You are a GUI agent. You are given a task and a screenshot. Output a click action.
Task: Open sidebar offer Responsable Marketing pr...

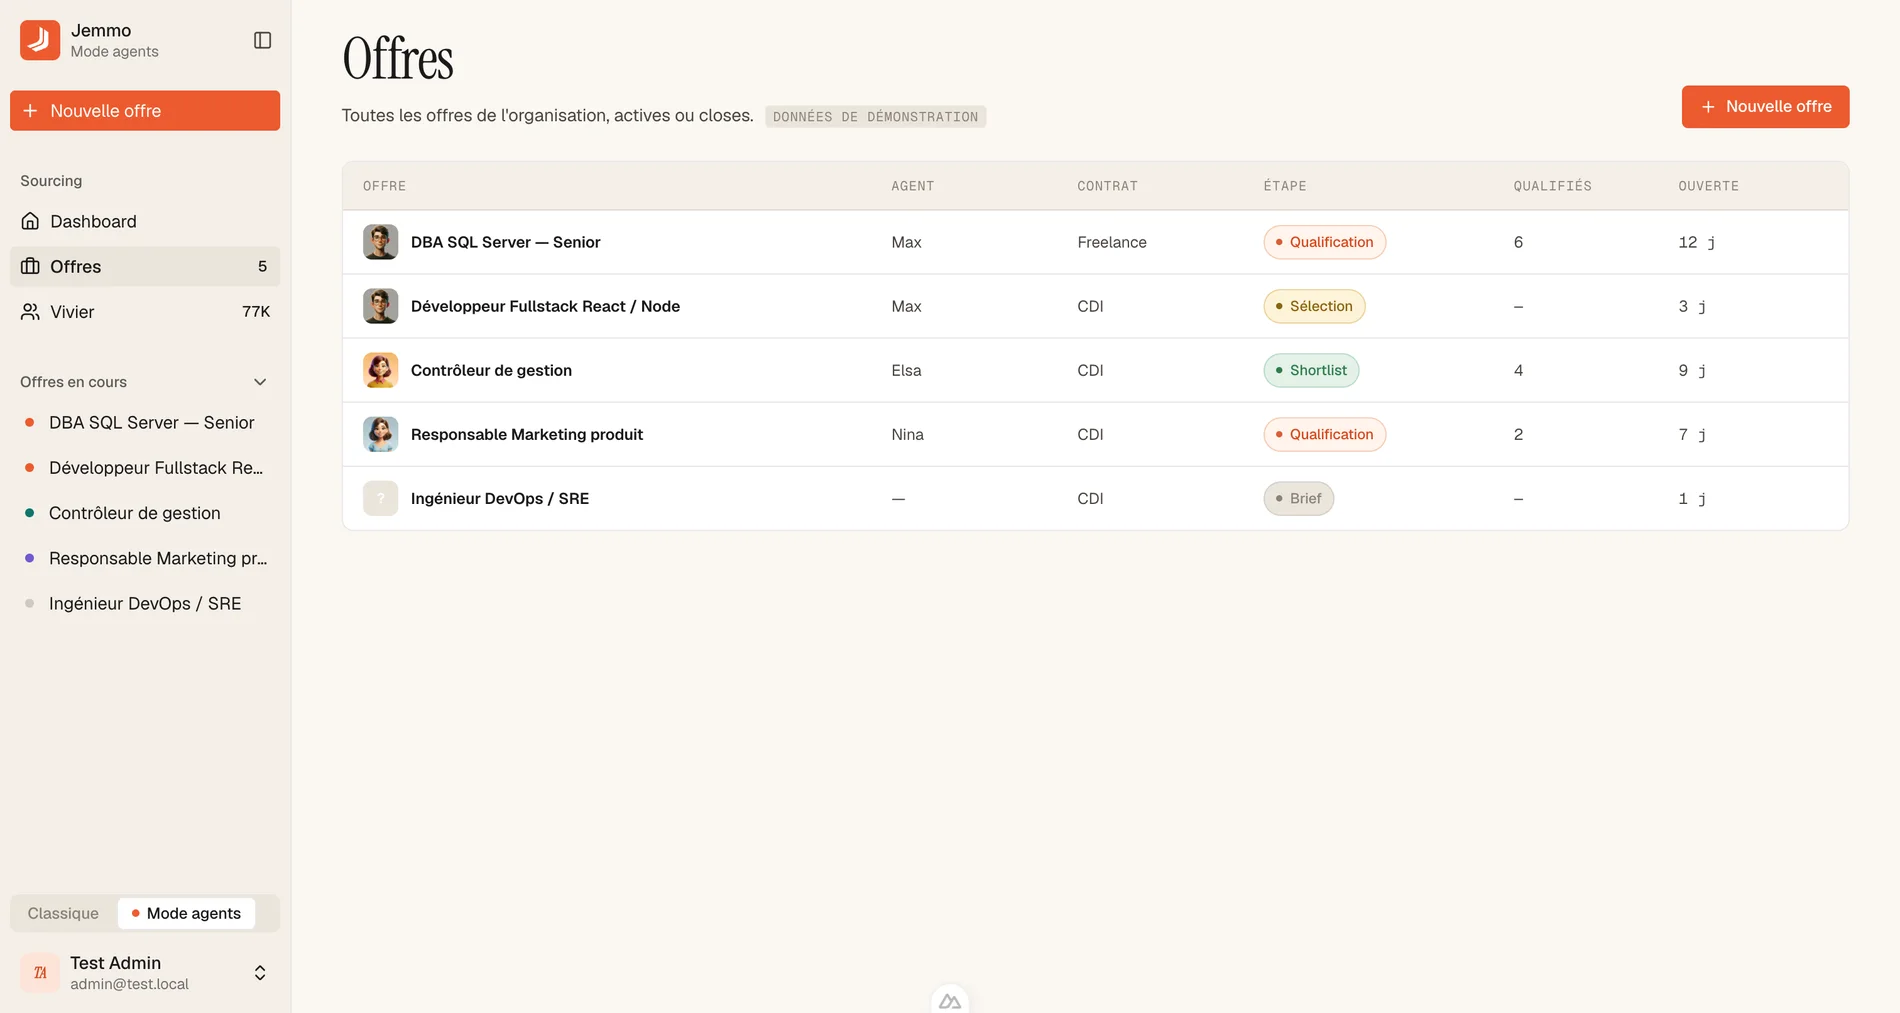point(145,558)
